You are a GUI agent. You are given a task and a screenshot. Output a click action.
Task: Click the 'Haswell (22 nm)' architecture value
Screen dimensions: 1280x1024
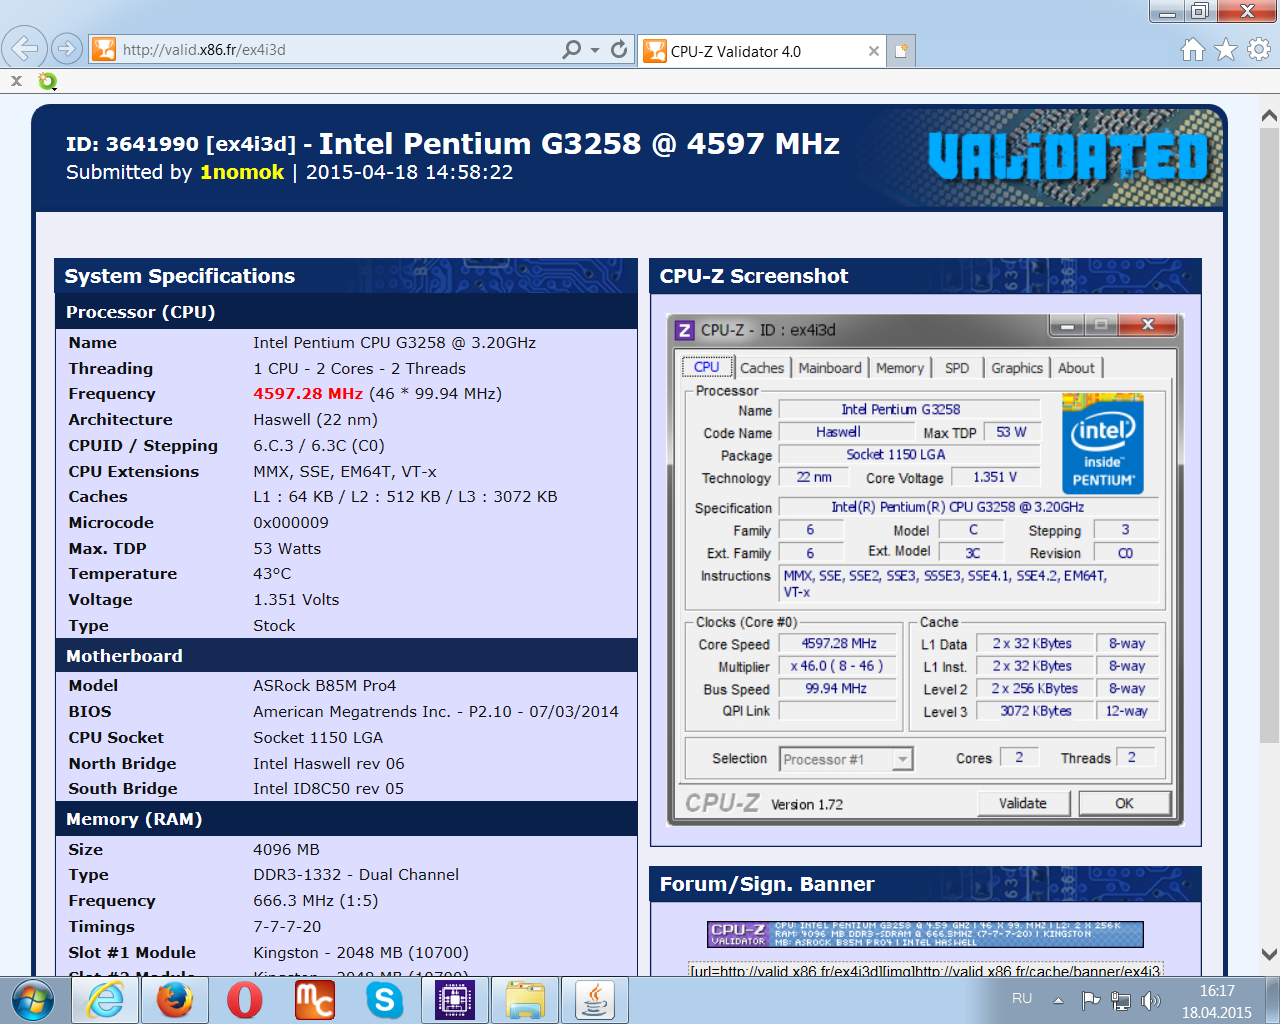tap(315, 420)
